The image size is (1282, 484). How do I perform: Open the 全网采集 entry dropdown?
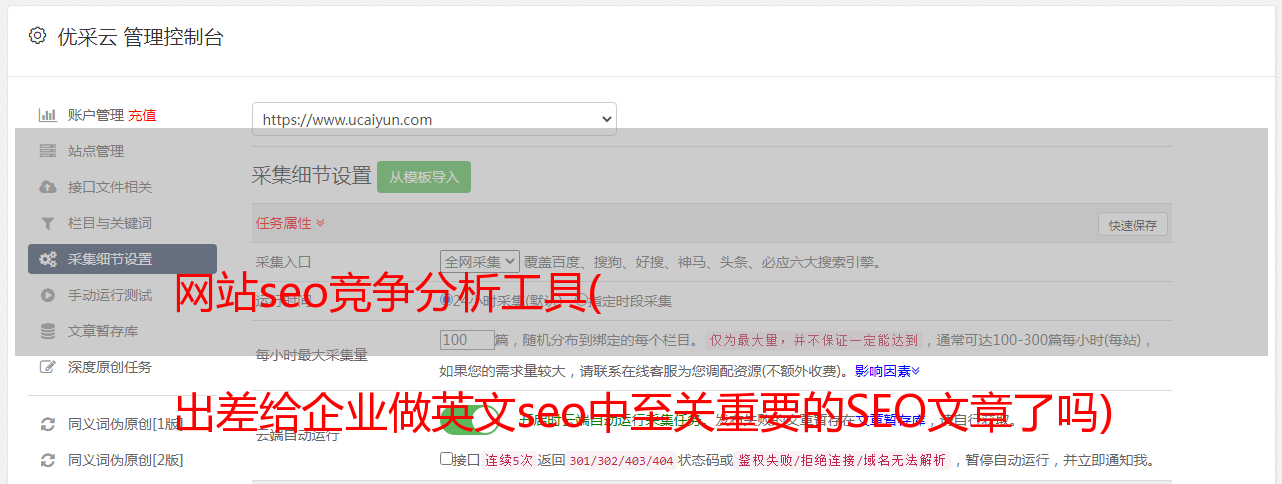click(x=480, y=261)
